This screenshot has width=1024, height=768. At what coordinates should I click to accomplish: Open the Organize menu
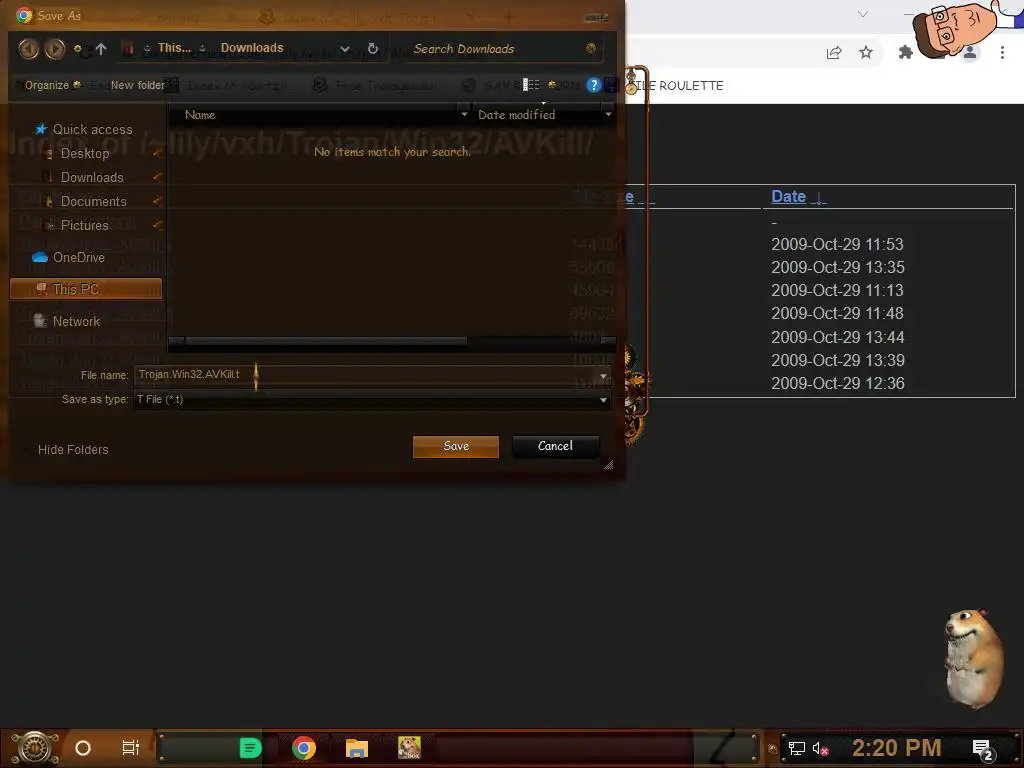(52, 85)
